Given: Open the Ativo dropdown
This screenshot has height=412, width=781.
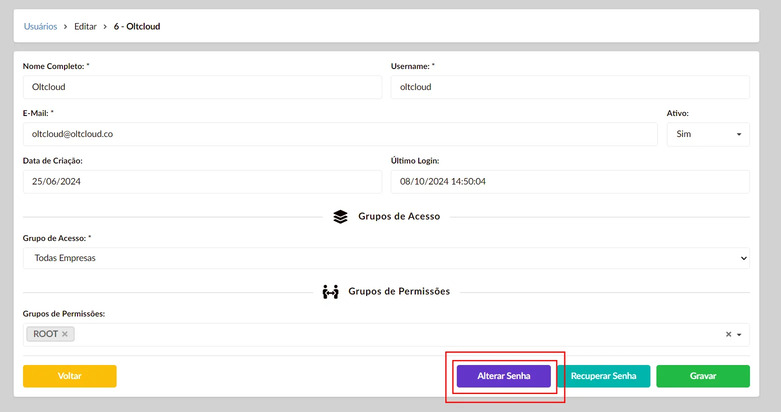Looking at the screenshot, I should point(708,134).
